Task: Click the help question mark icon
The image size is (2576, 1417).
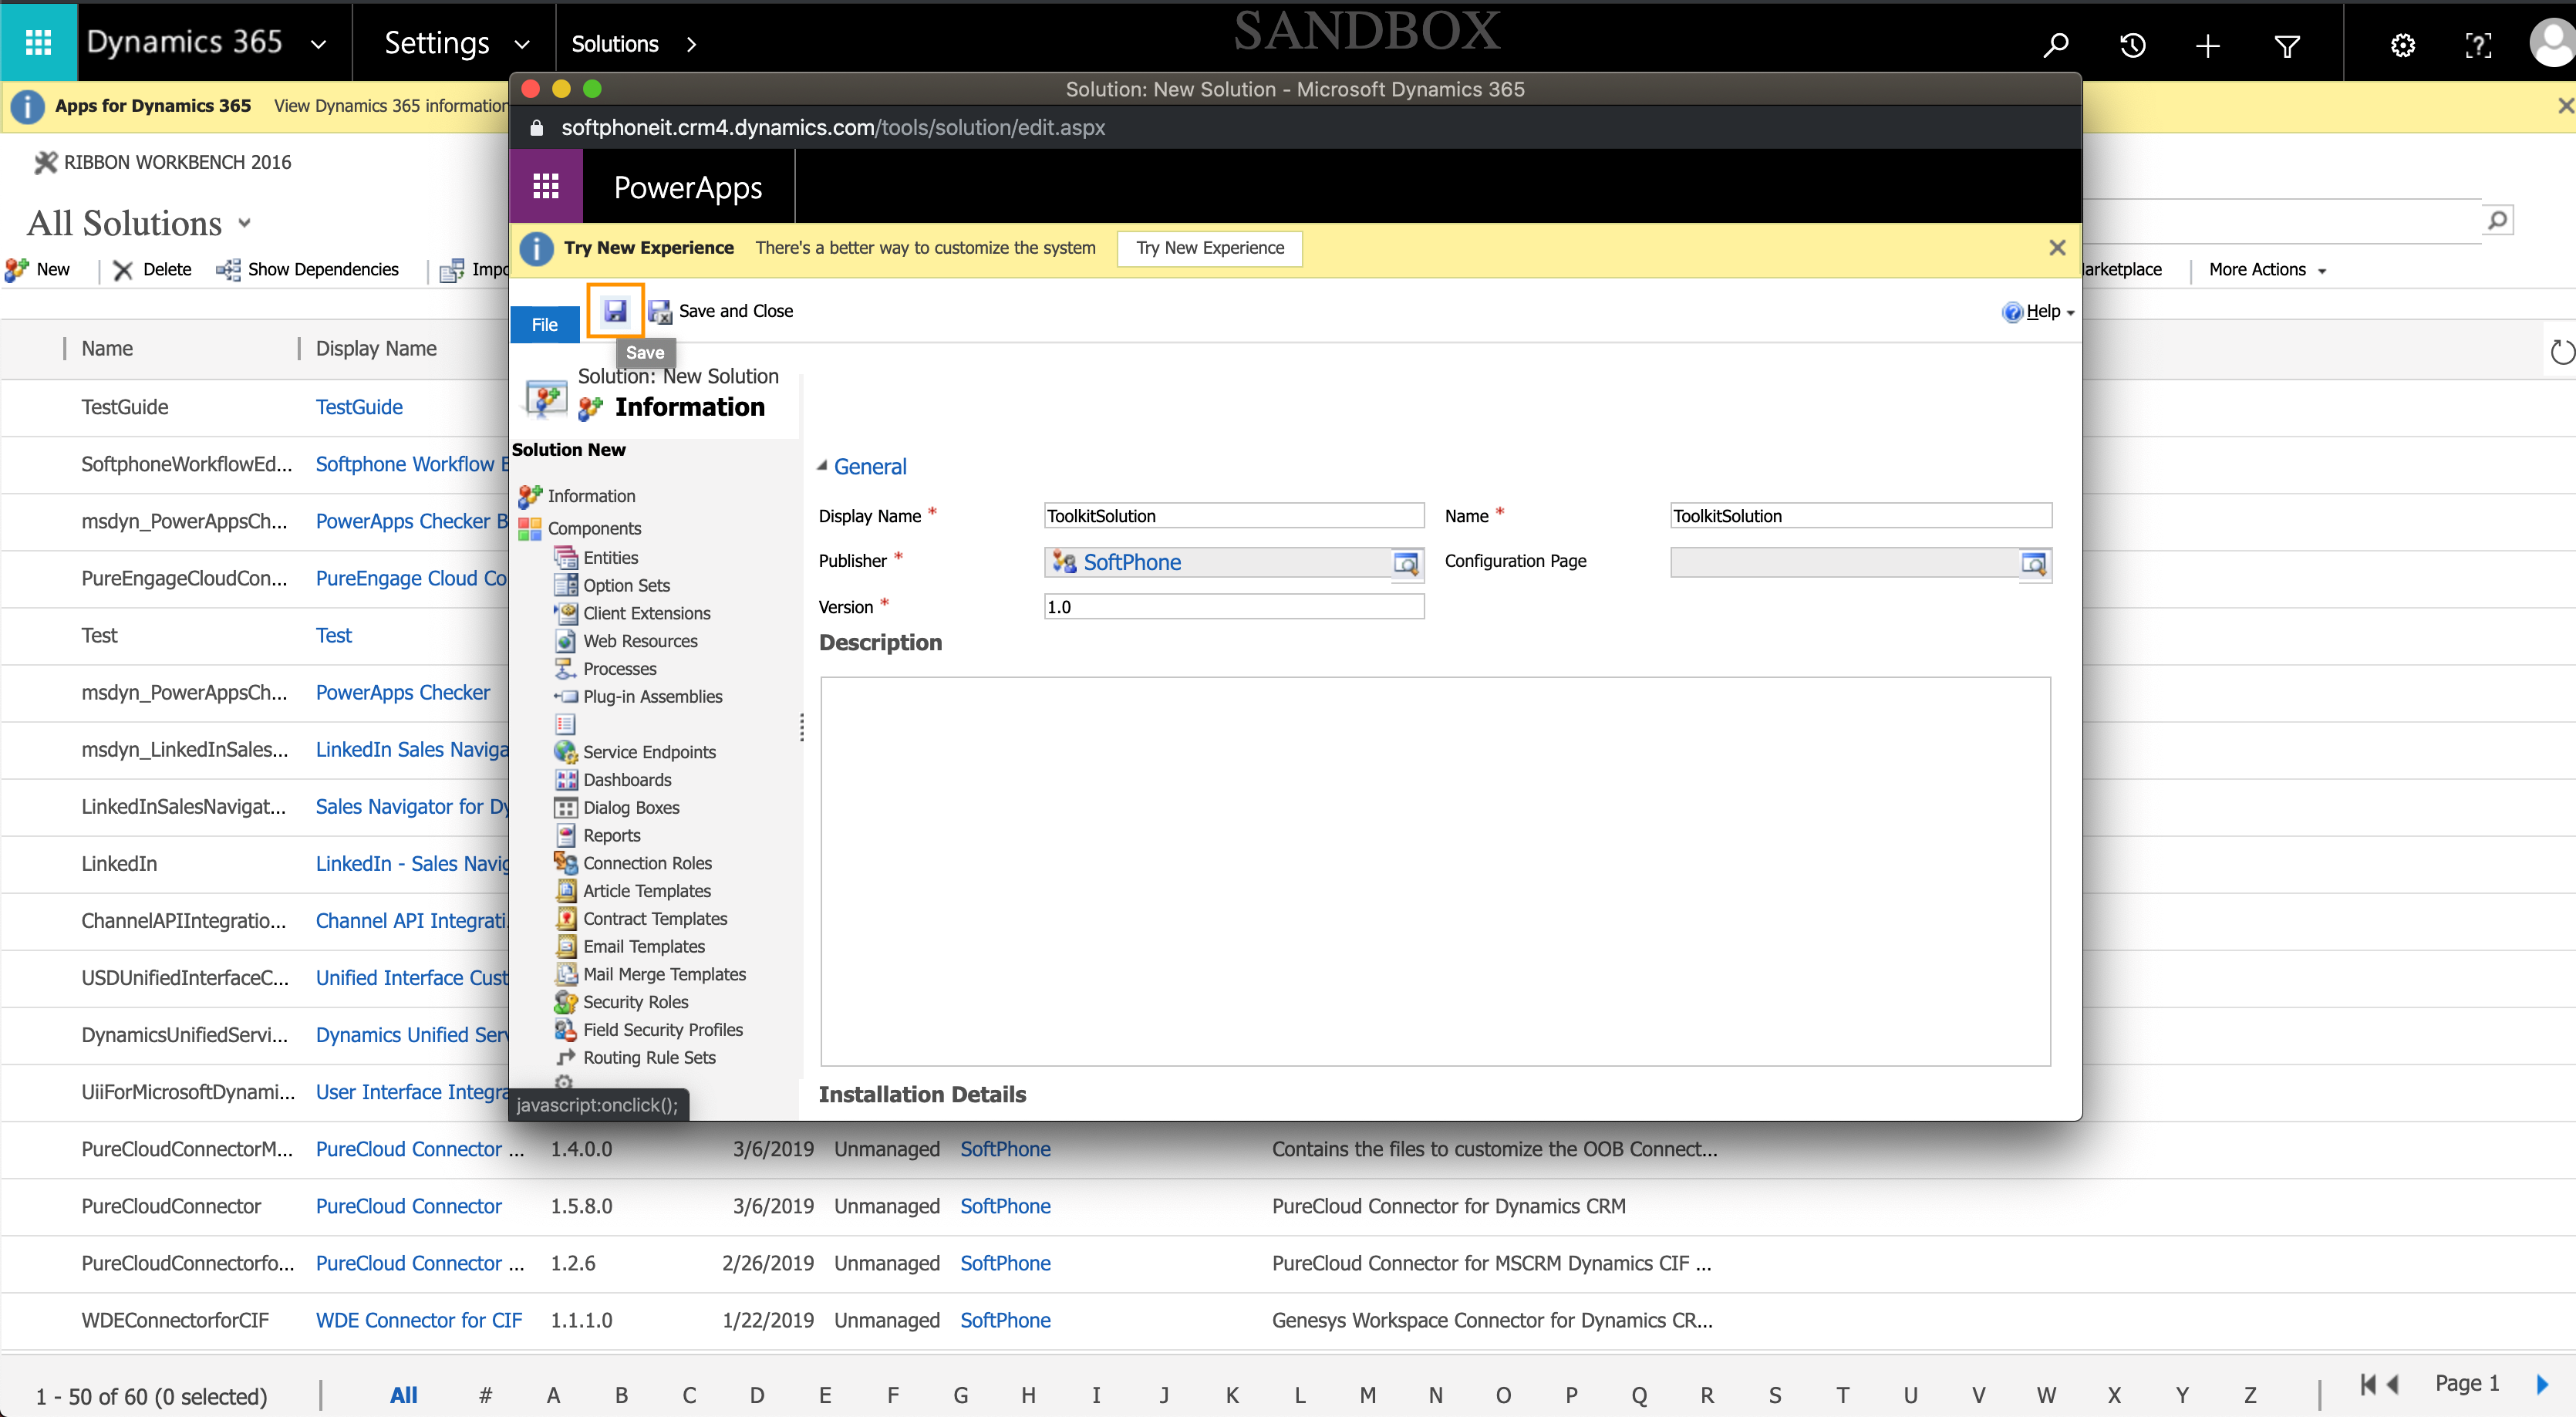Action: pos(2478,45)
